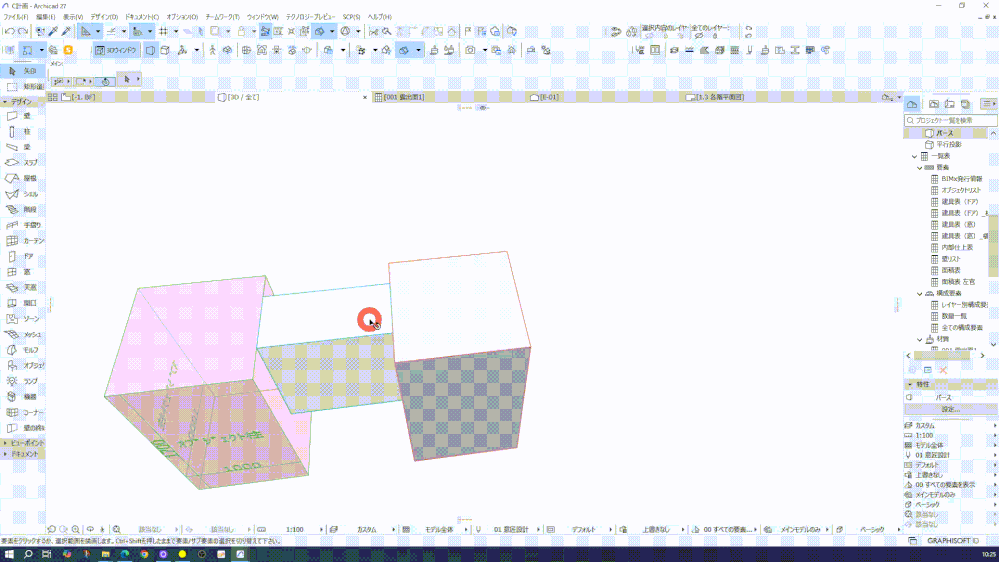
Task: Open the デザイン(D) menu
Action: coord(103,17)
